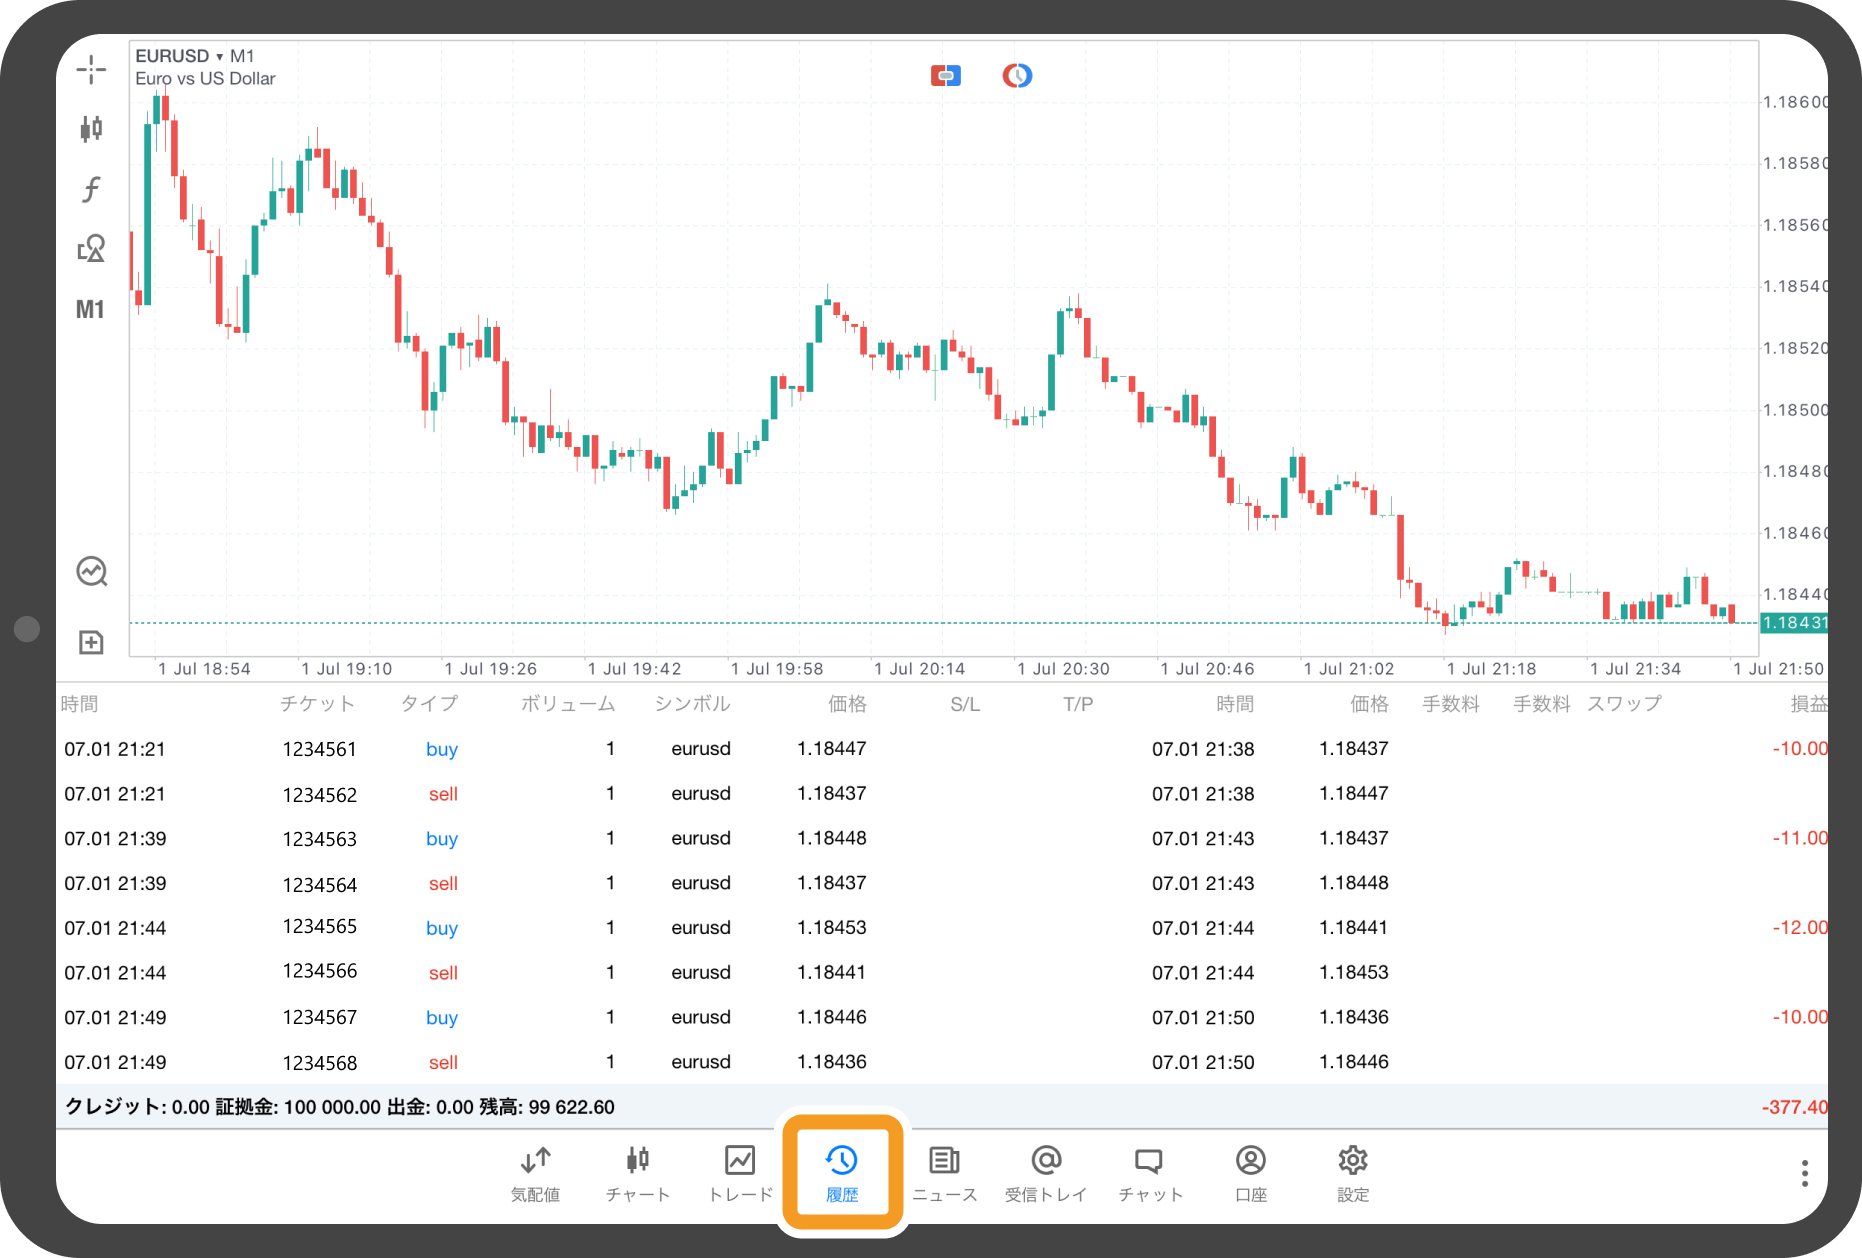Sort history by 損益 profit column header
Viewport: 1862px width, 1258px height.
[1807, 704]
